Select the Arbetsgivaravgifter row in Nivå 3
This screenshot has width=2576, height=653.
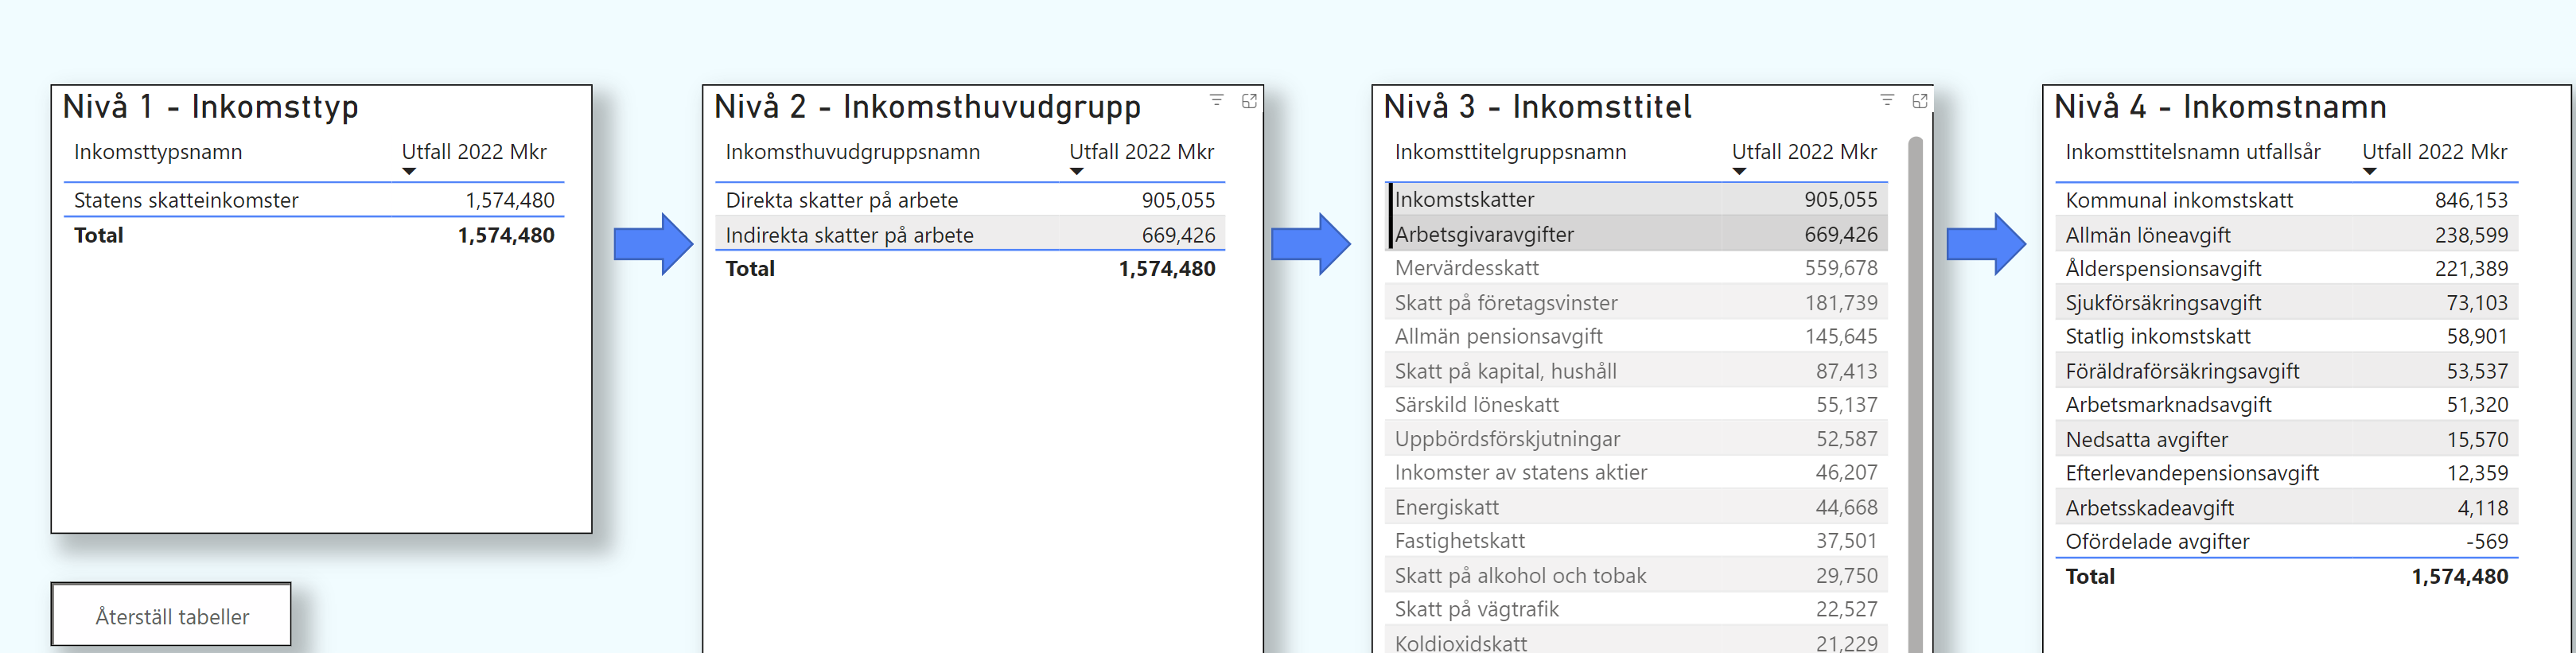pos(1484,235)
